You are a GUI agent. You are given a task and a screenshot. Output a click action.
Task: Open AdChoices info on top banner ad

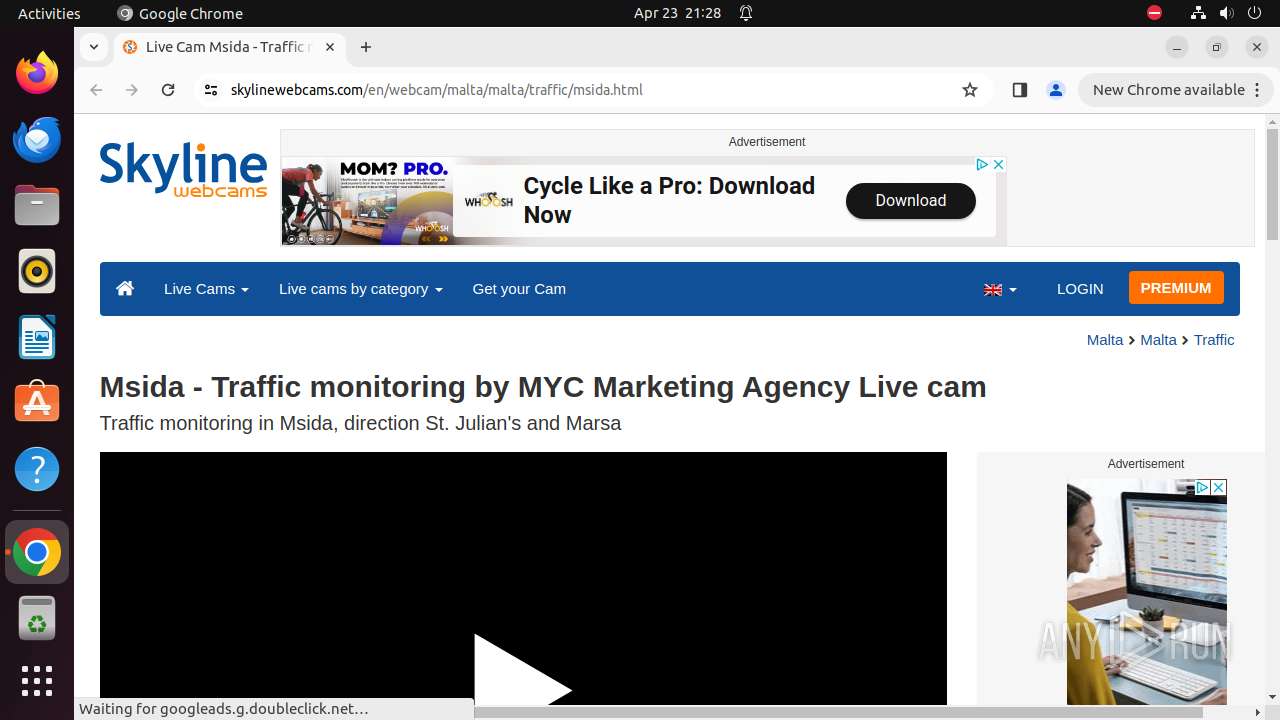pyautogui.click(x=983, y=164)
